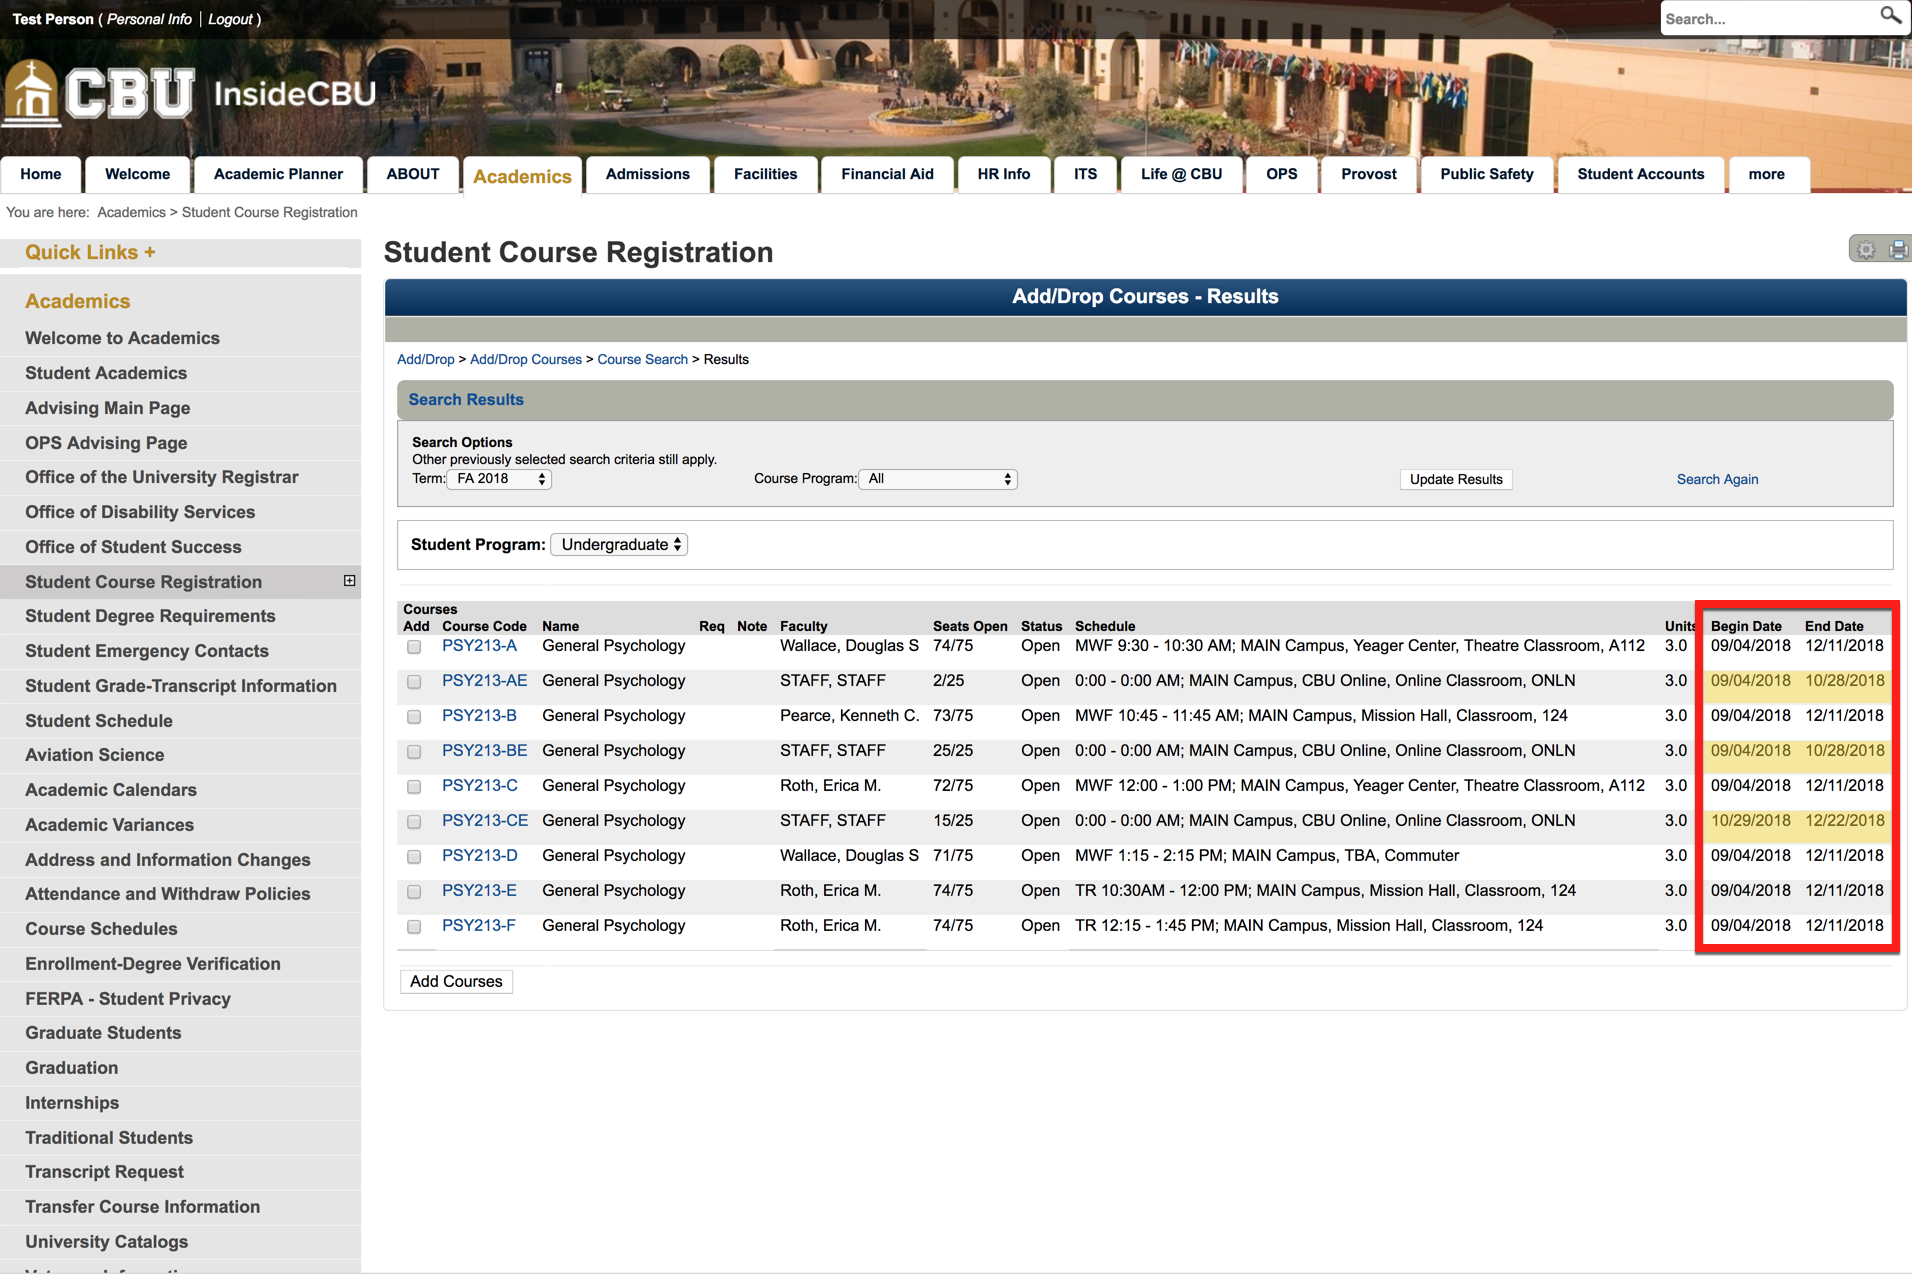Click the CBU logo in header
Screen dimensions: 1912x1274
(100, 94)
